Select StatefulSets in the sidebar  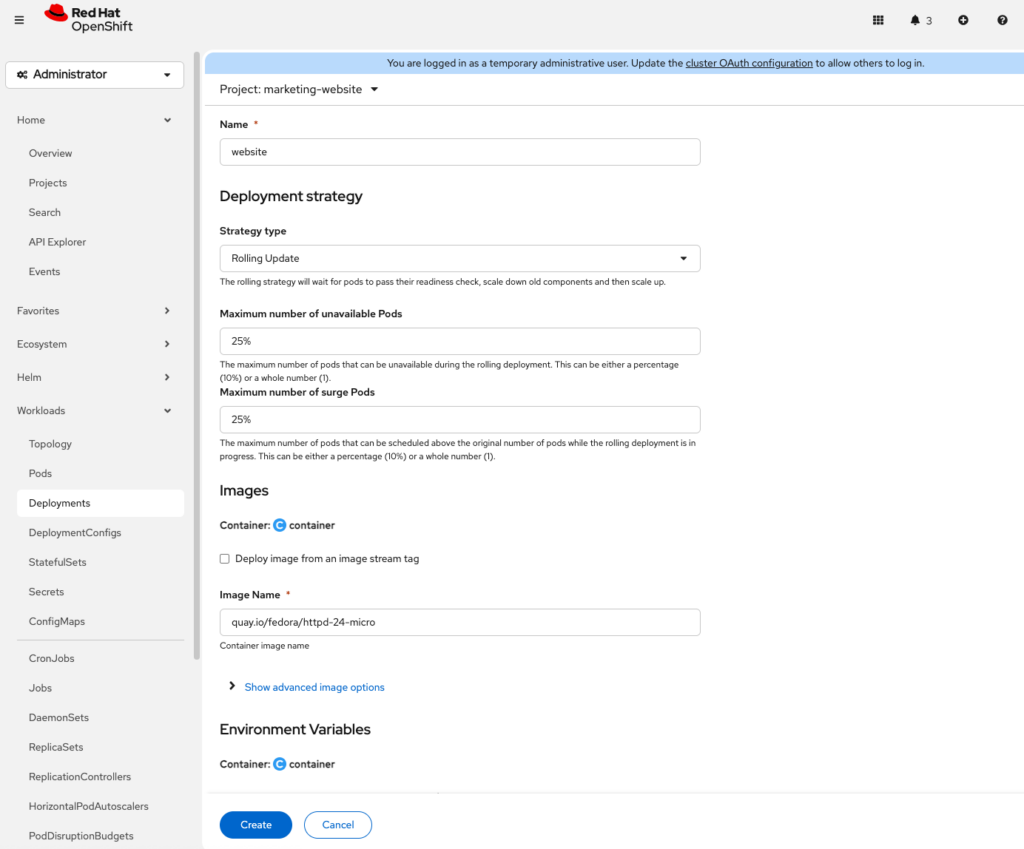click(x=57, y=562)
